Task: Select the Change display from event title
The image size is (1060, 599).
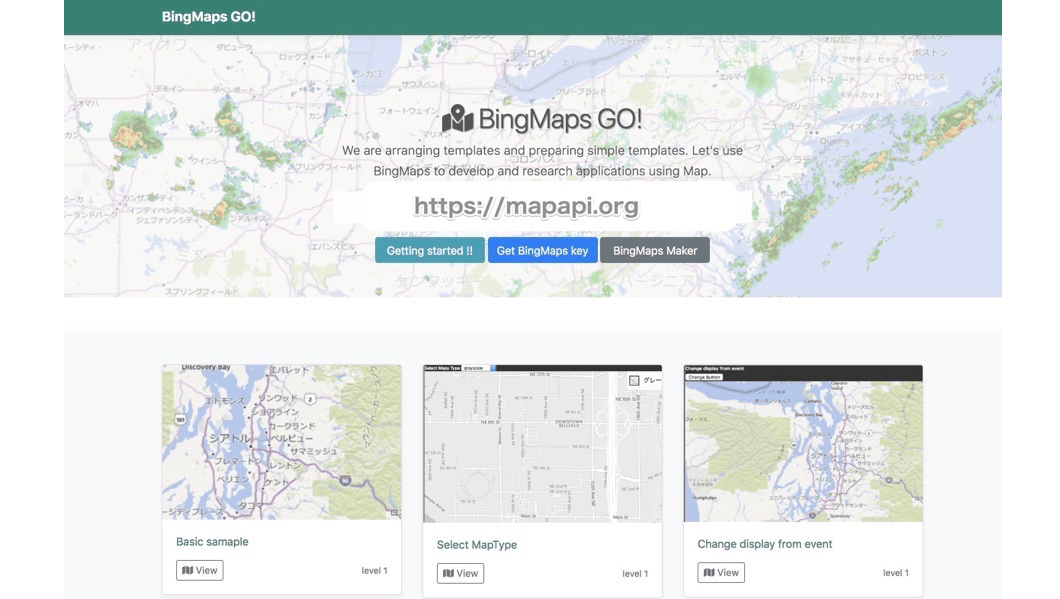Action: 765,544
